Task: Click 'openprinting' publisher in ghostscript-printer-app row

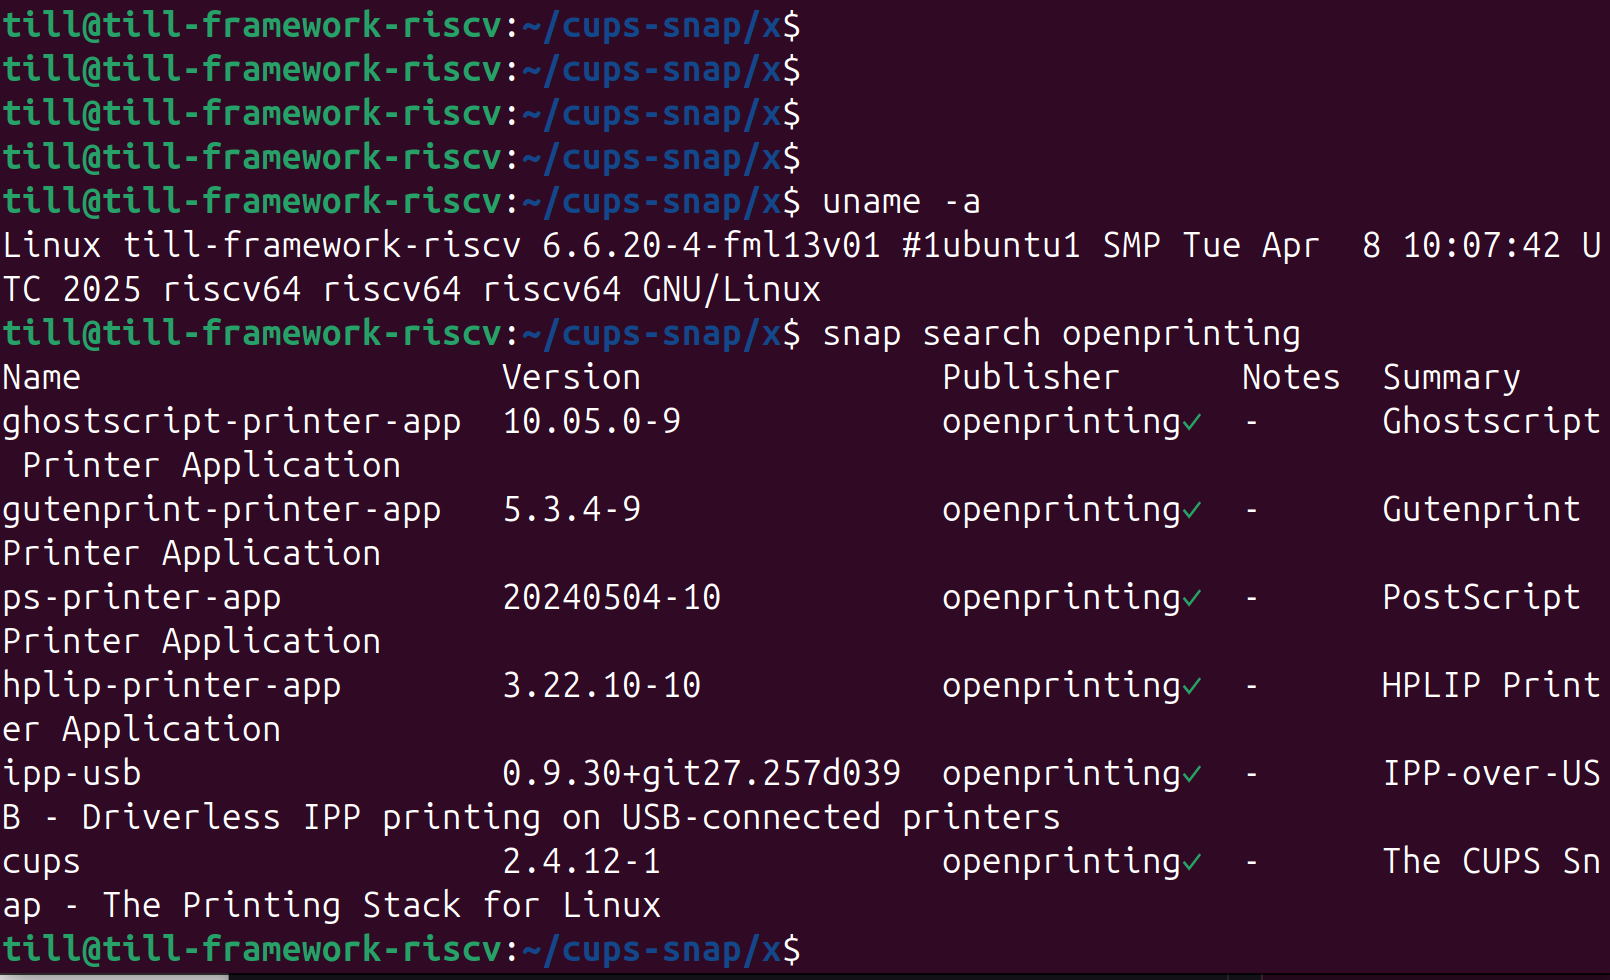Action: (x=1062, y=422)
